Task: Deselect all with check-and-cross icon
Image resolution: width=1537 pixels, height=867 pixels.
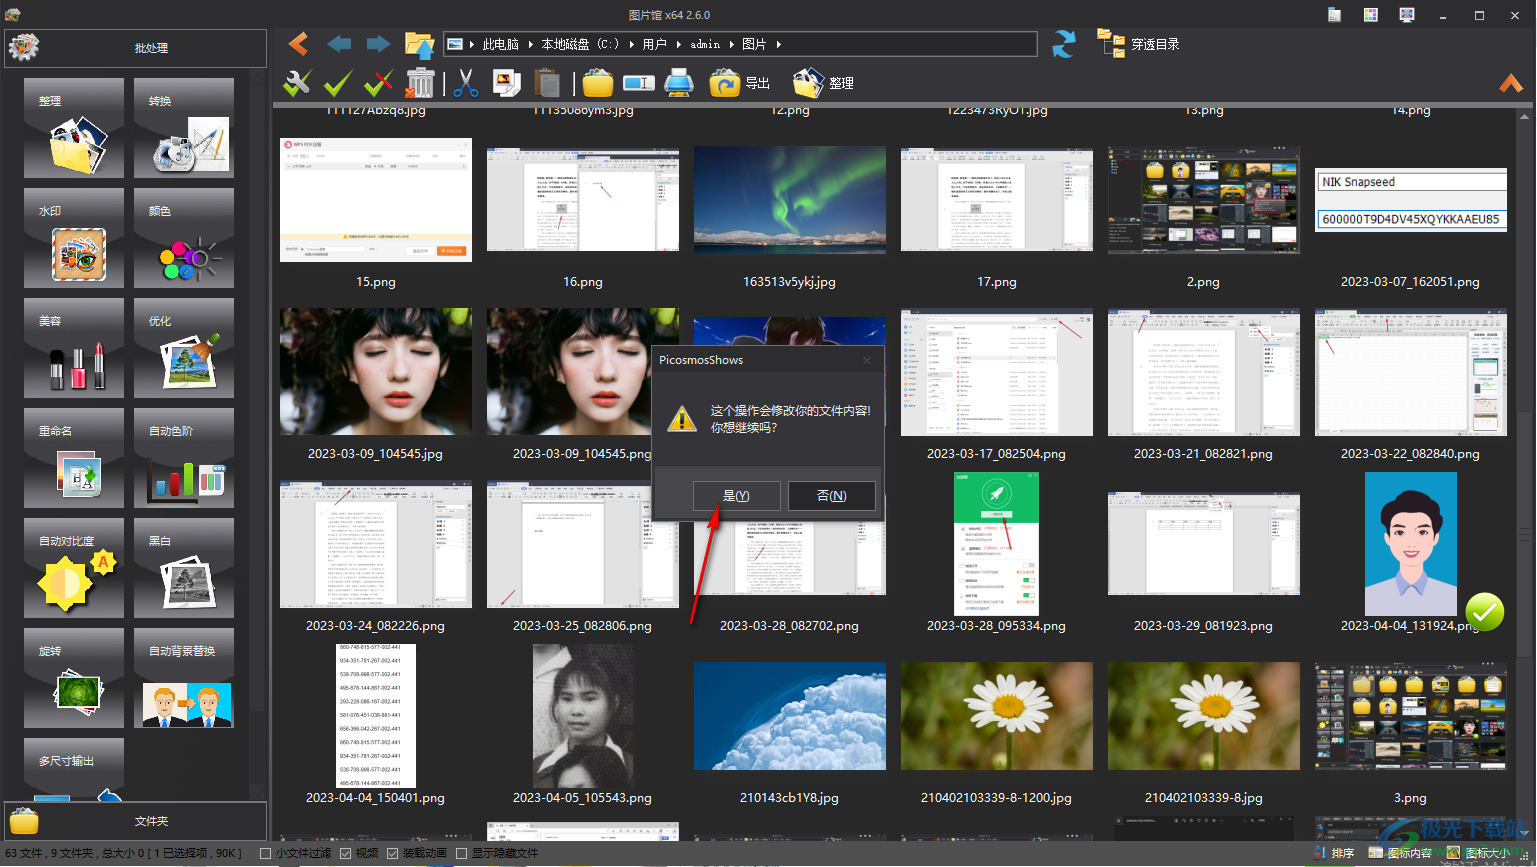Action: pyautogui.click(x=378, y=83)
